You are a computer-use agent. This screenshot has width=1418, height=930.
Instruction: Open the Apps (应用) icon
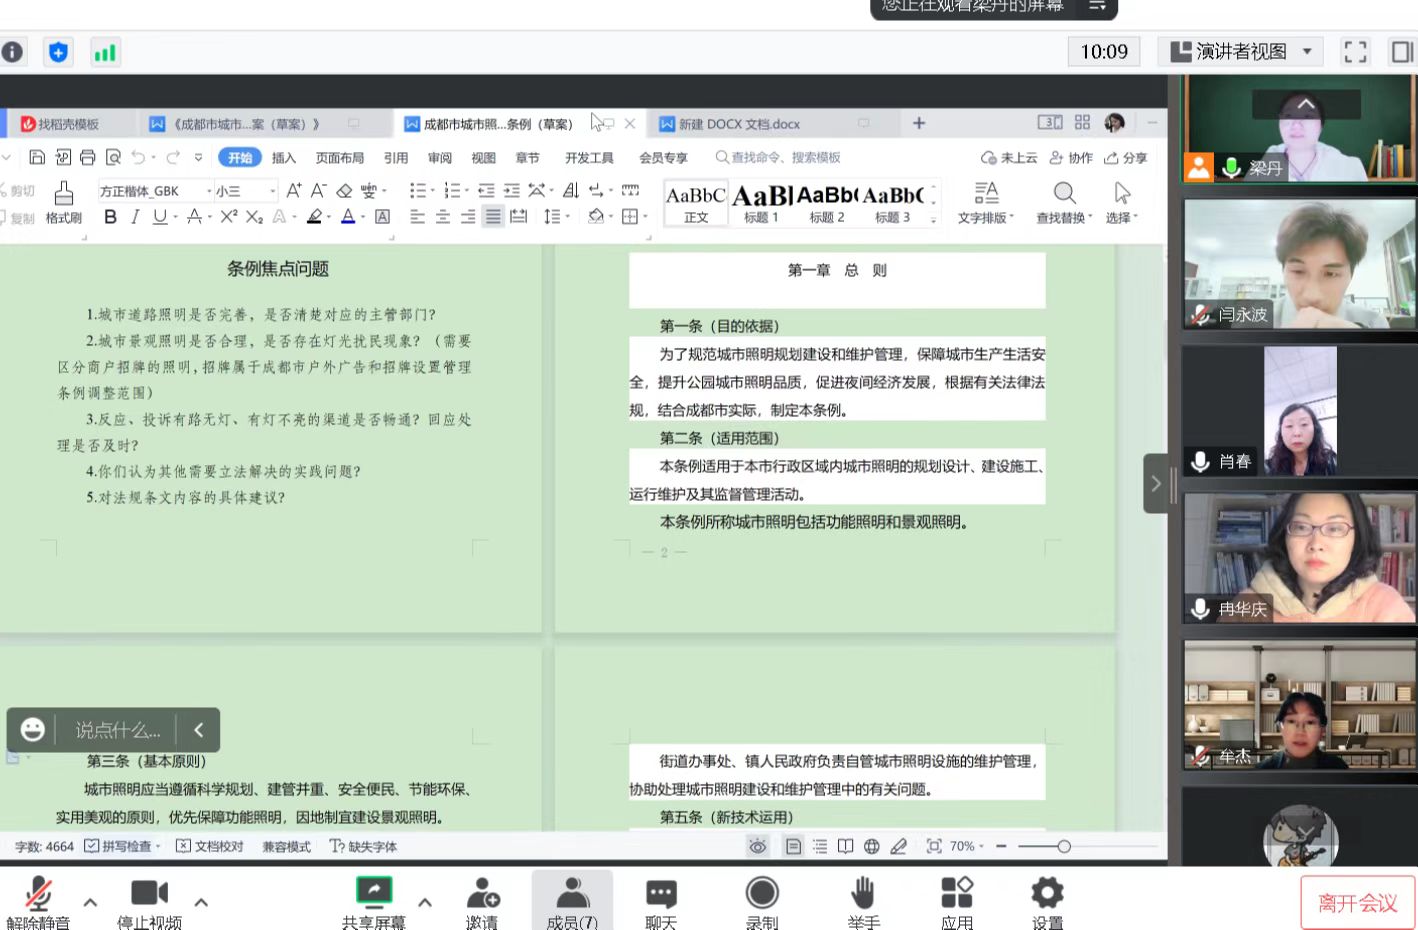956,899
